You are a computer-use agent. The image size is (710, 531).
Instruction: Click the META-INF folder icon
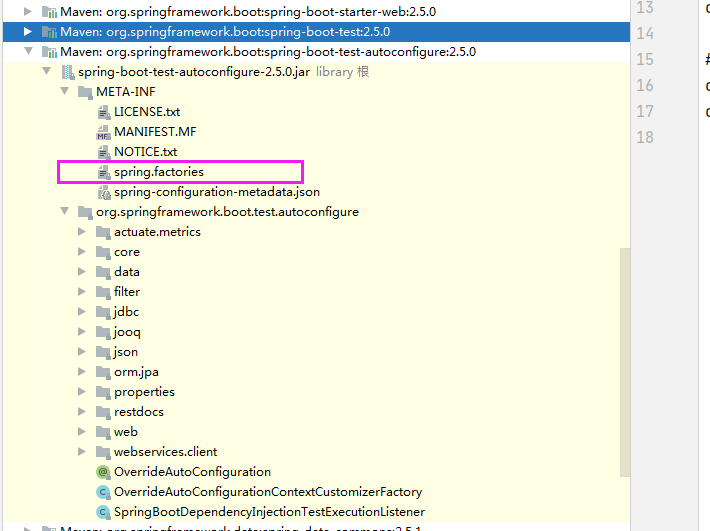tap(85, 92)
